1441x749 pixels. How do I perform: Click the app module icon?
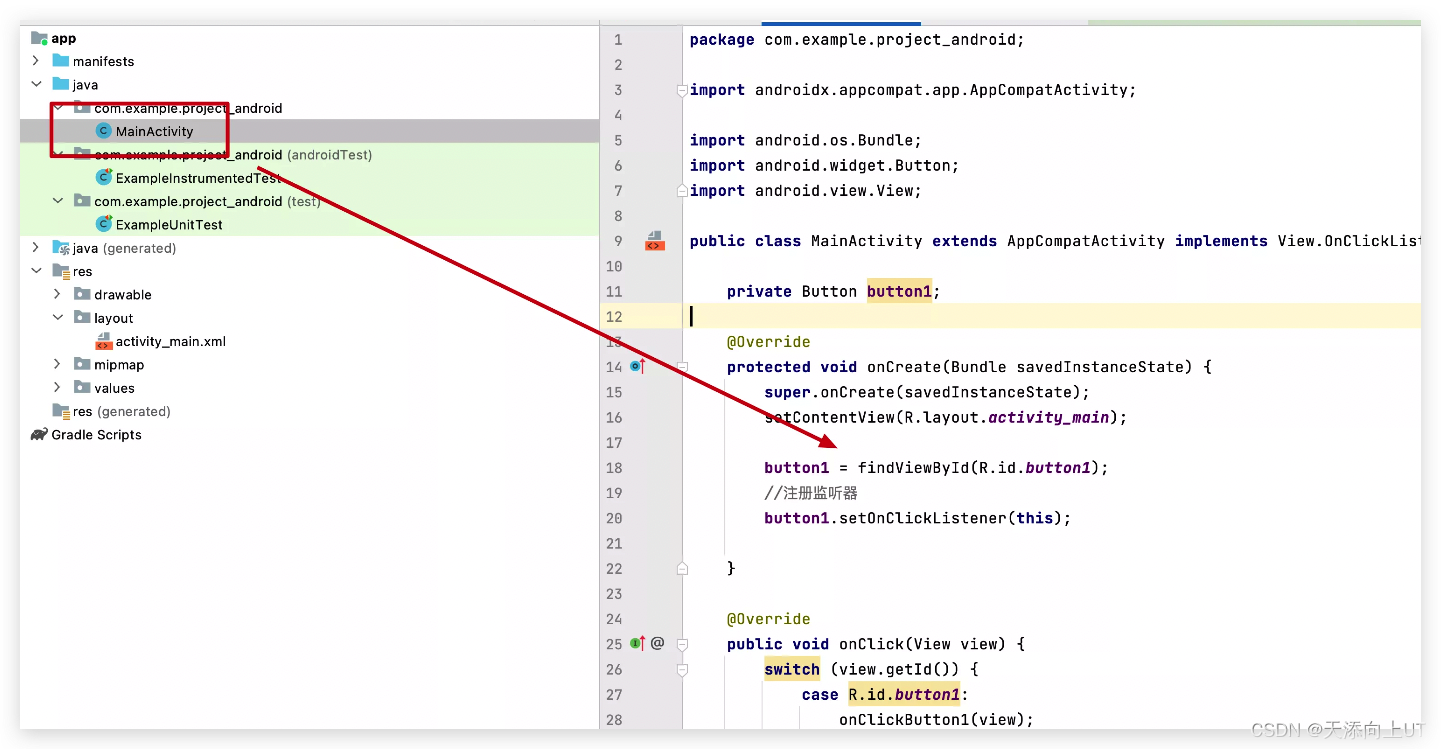[x=39, y=38]
